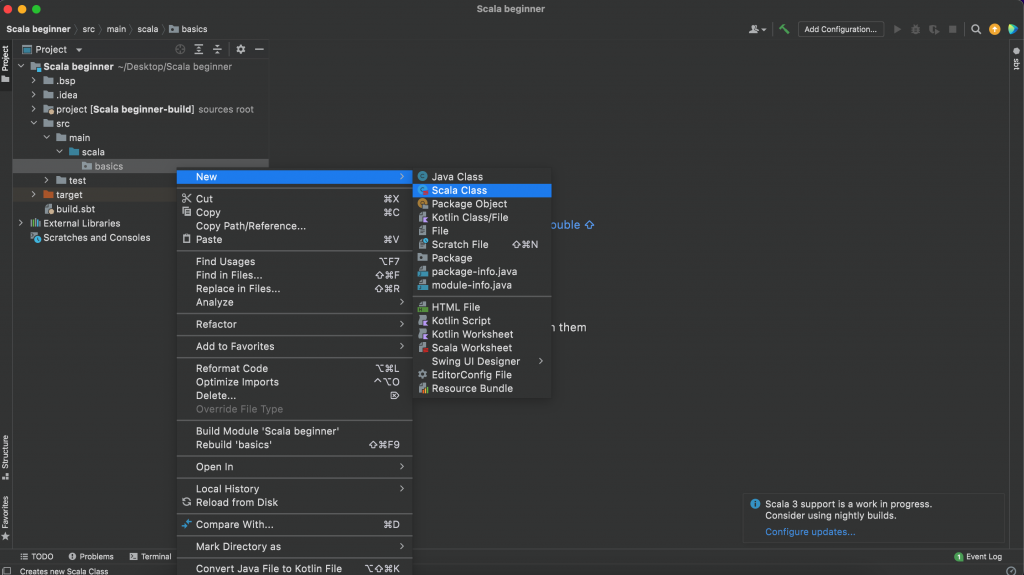
Task: Click the Debug bug icon in toolbar
Action: [916, 29]
